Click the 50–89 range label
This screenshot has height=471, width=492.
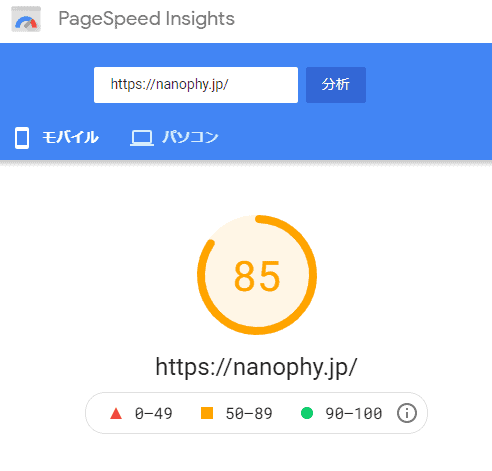(x=249, y=414)
